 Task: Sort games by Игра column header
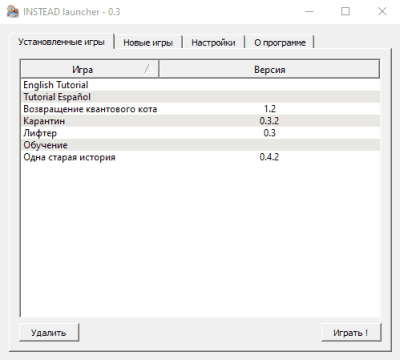[90, 69]
